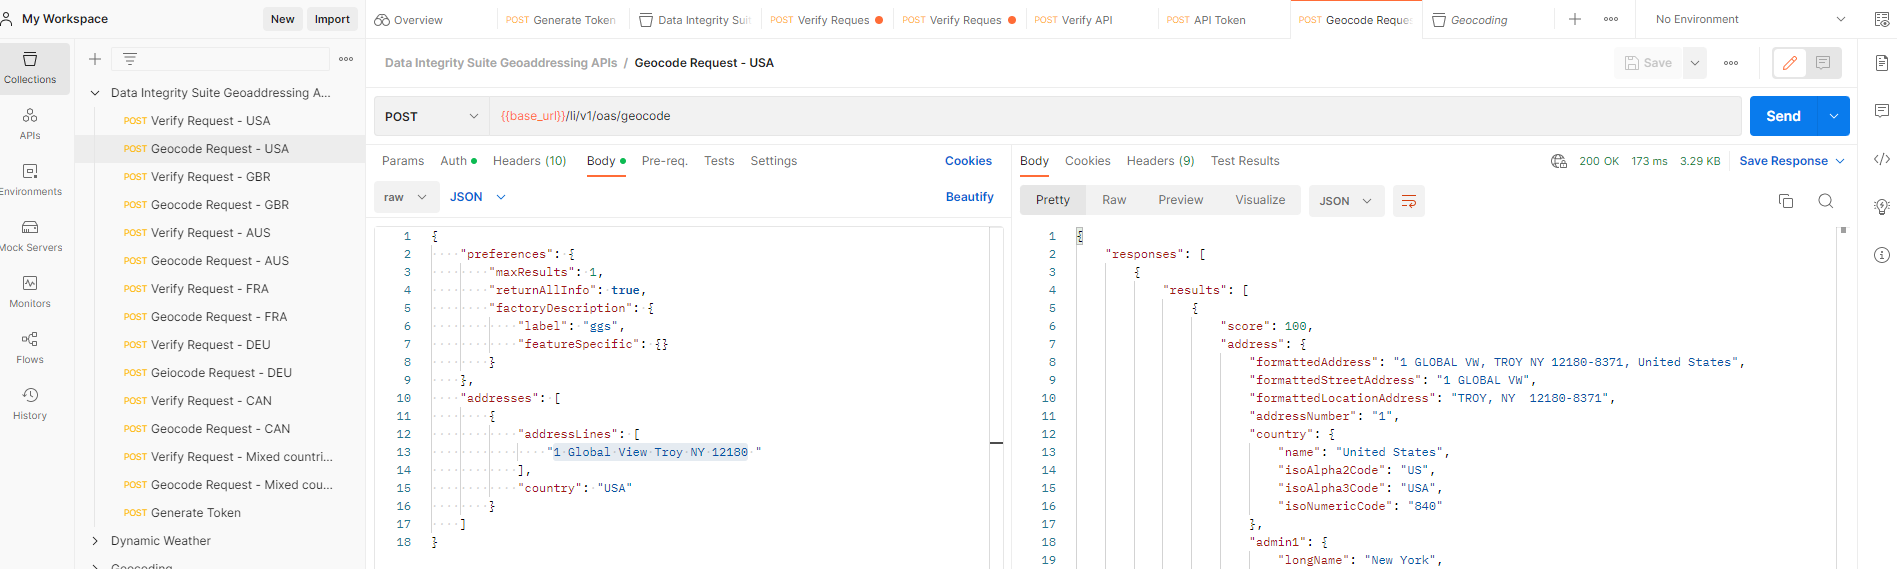
Task: Switch to comment mode toggle
Action: 1823,63
